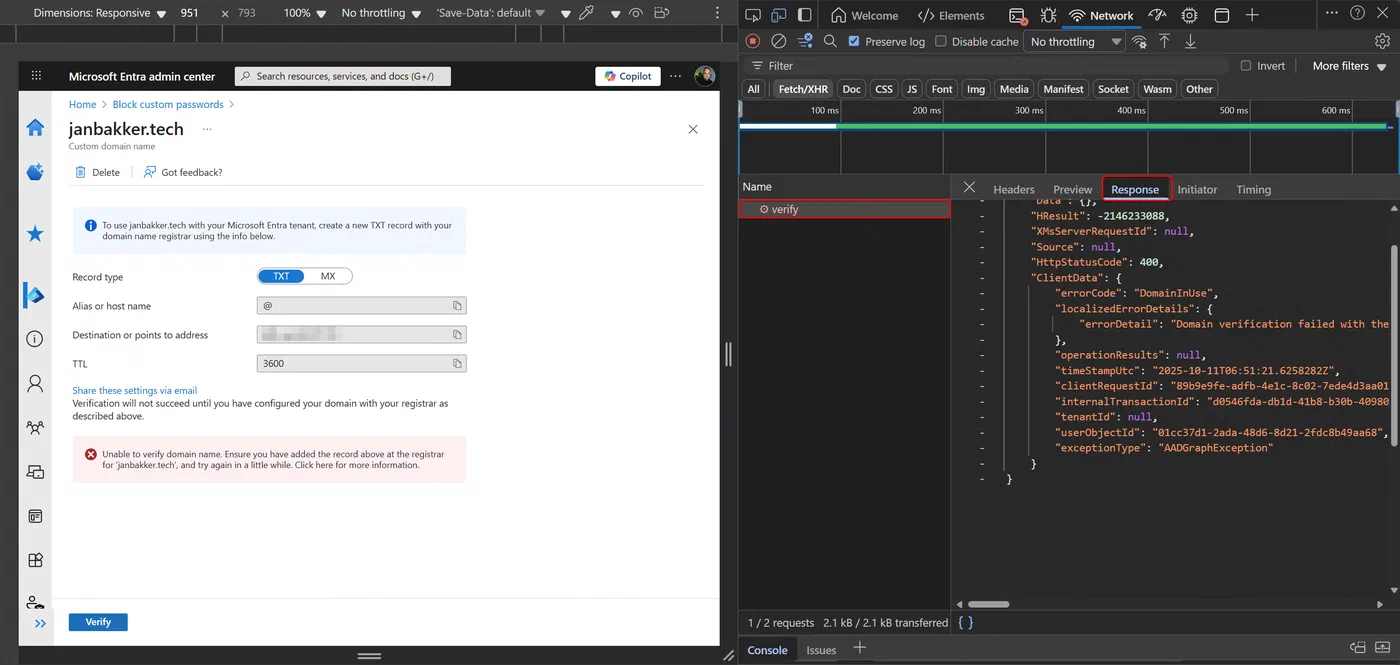Viewport: 1400px width, 665px height.
Task: Switch record type to MX
Action: [x=328, y=276]
